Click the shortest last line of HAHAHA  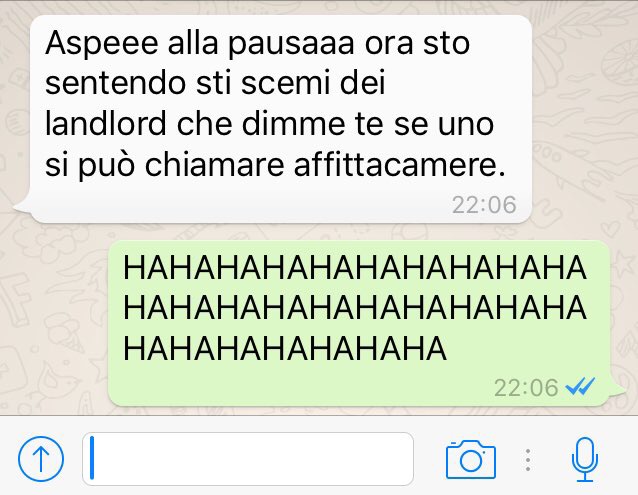click(285, 349)
